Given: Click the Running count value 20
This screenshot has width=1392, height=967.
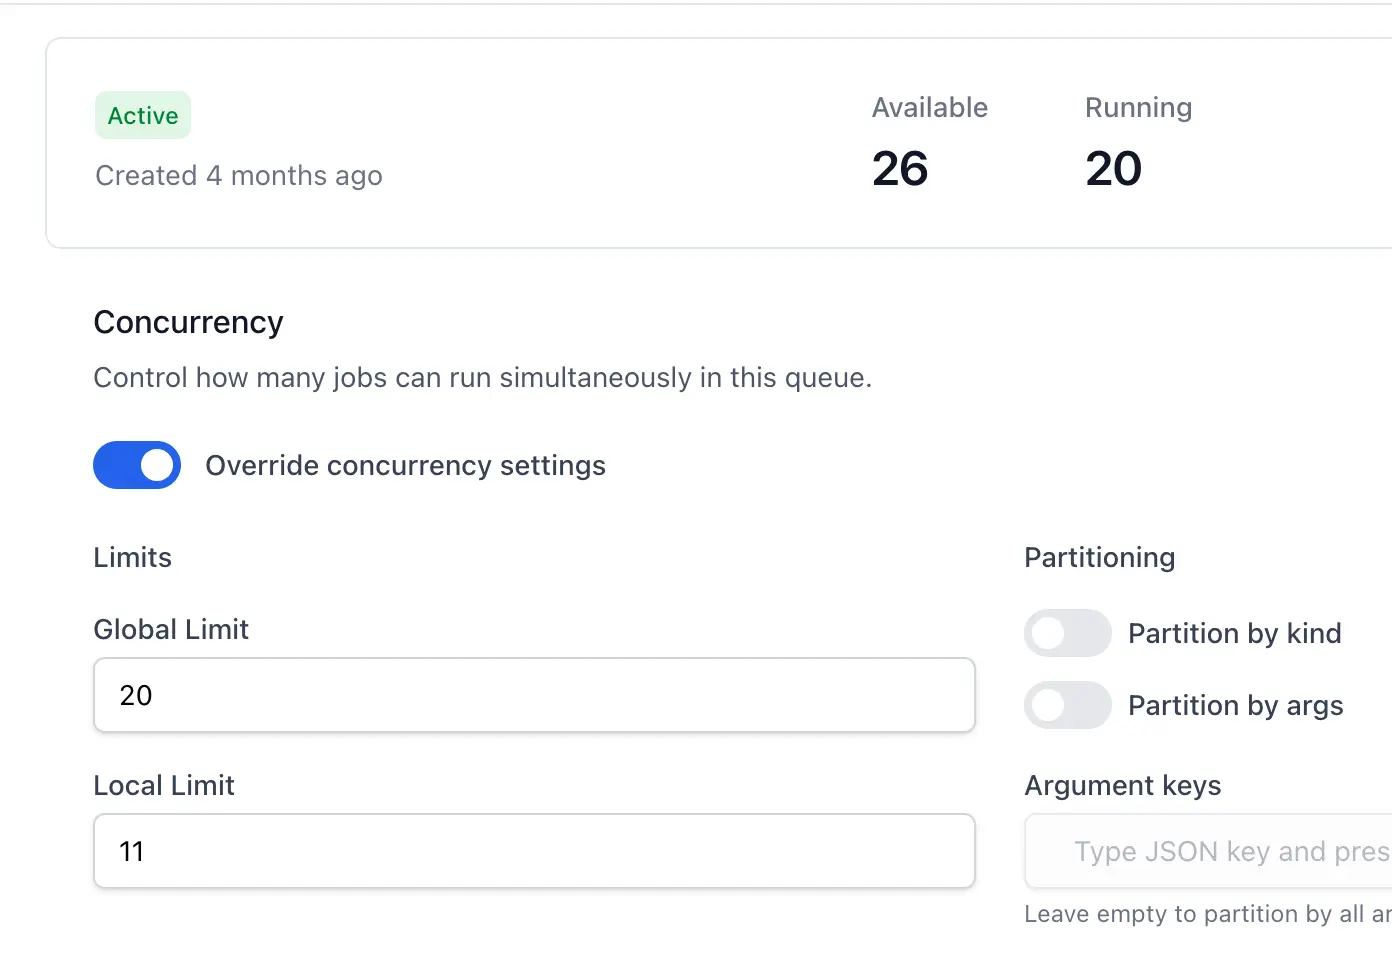Looking at the screenshot, I should 1113,168.
